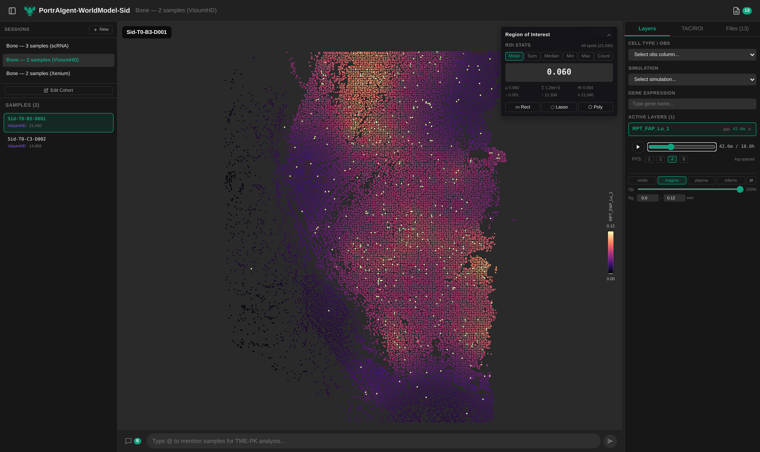This screenshot has width=760, height=452.
Task: Click the Sid-T0-B3-D001 viewport label
Action: pyautogui.click(x=146, y=32)
